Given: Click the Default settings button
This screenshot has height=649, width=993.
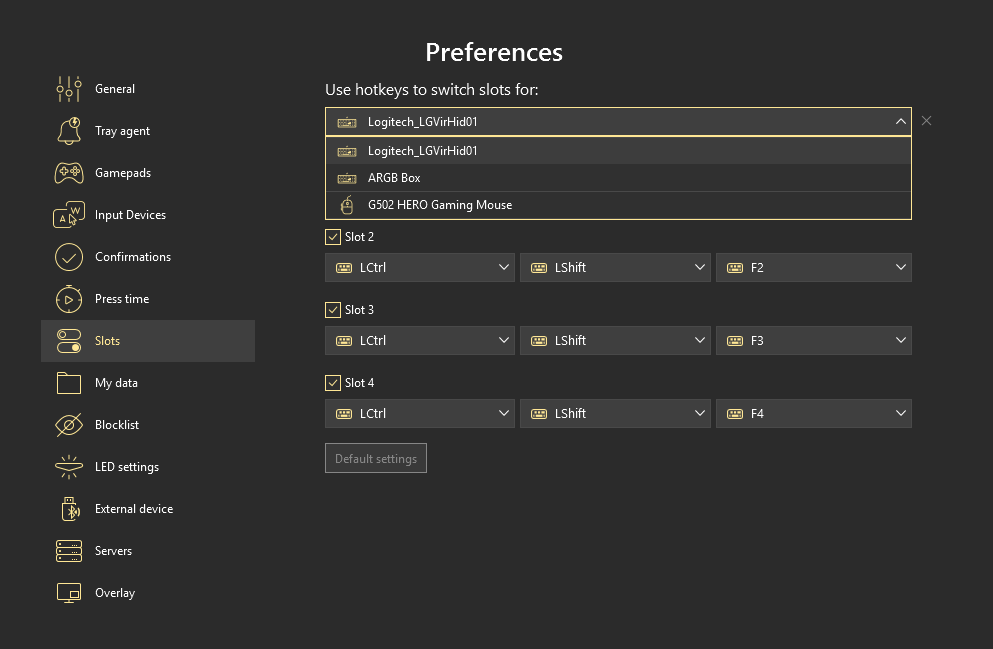Looking at the screenshot, I should tap(376, 459).
